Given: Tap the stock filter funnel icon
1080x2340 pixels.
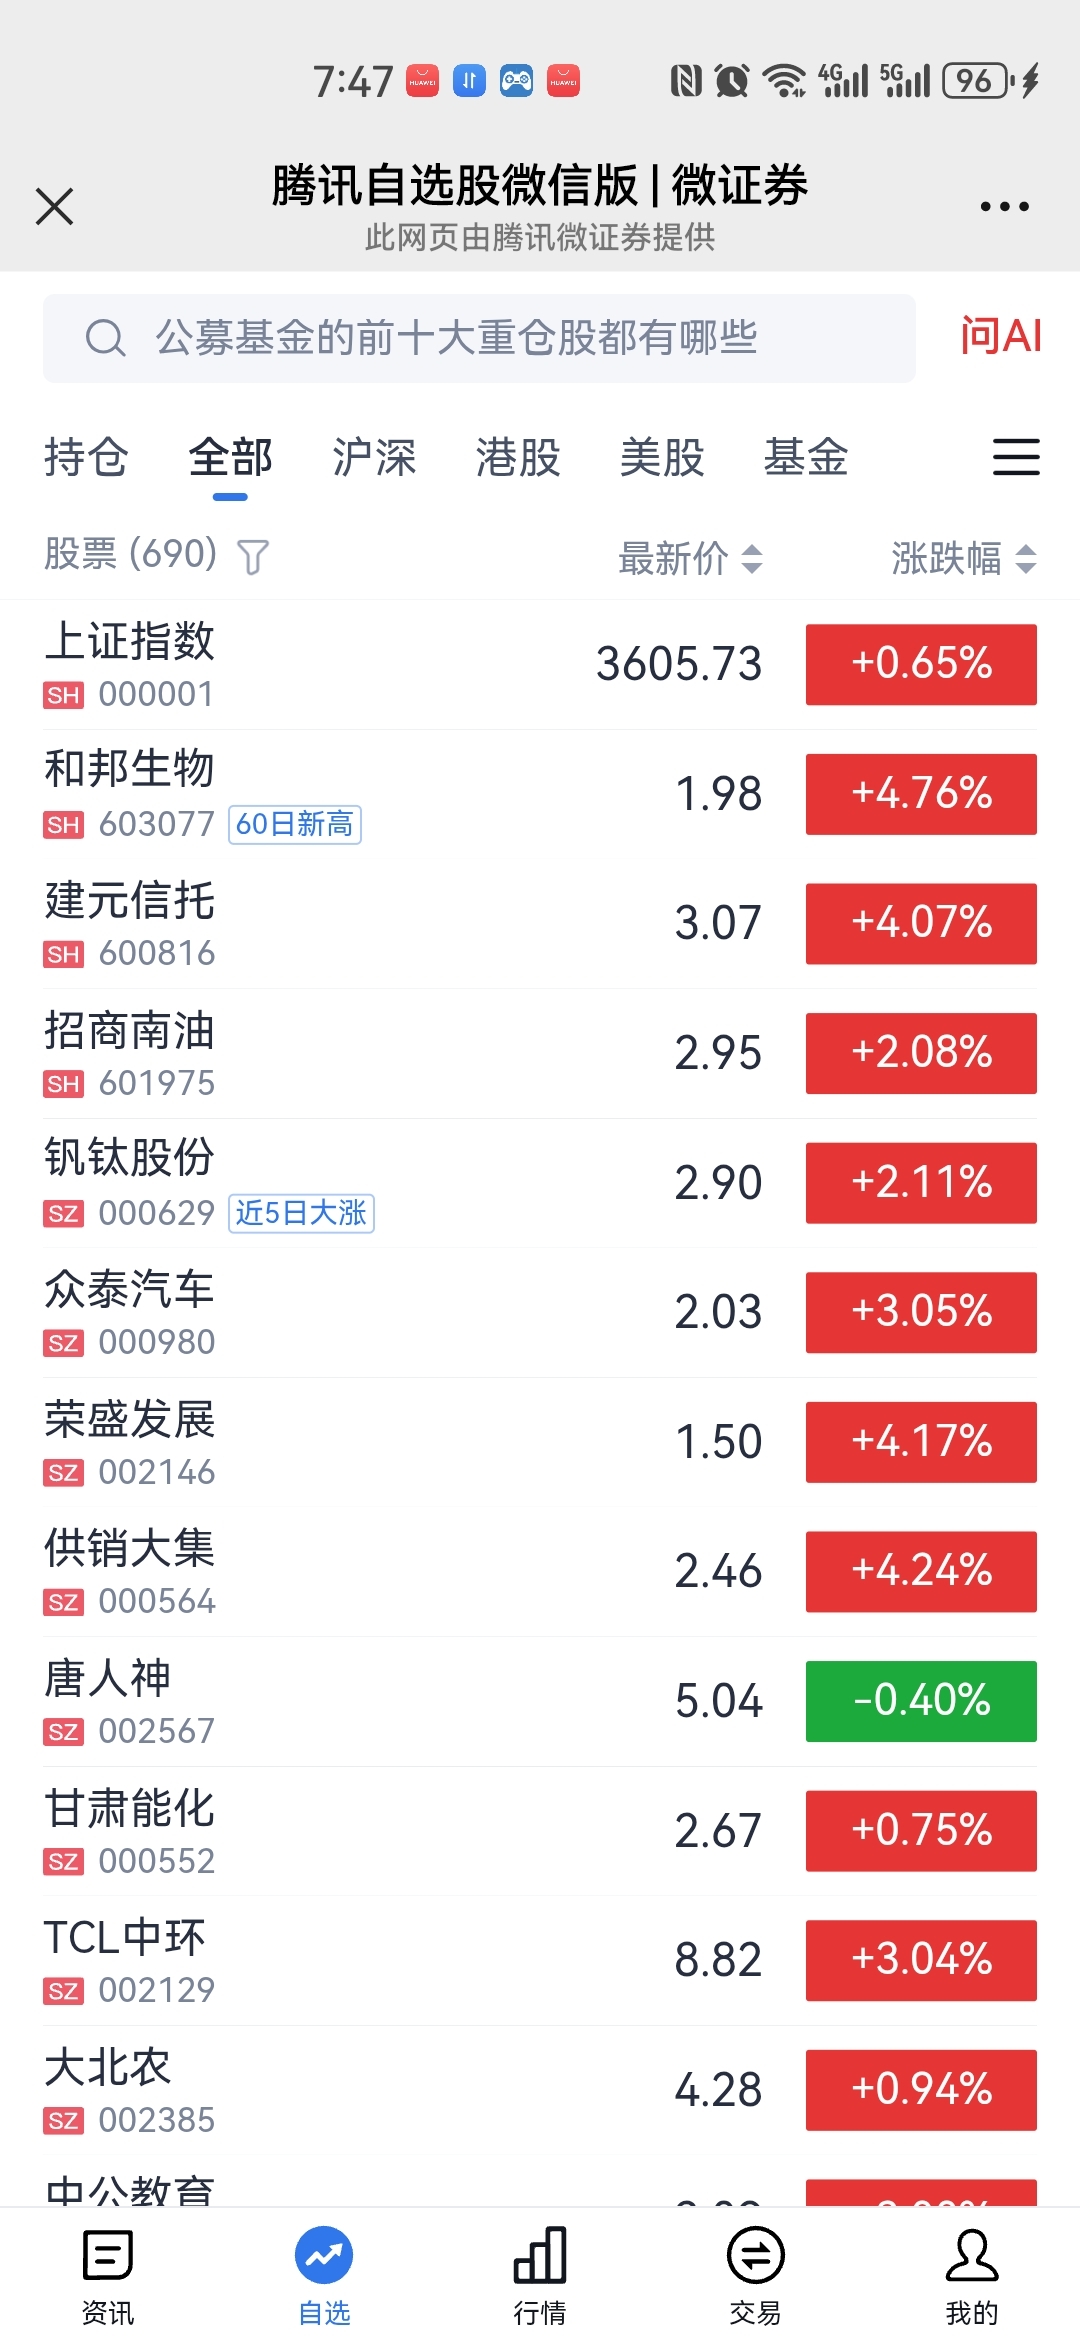Looking at the screenshot, I should (x=253, y=557).
